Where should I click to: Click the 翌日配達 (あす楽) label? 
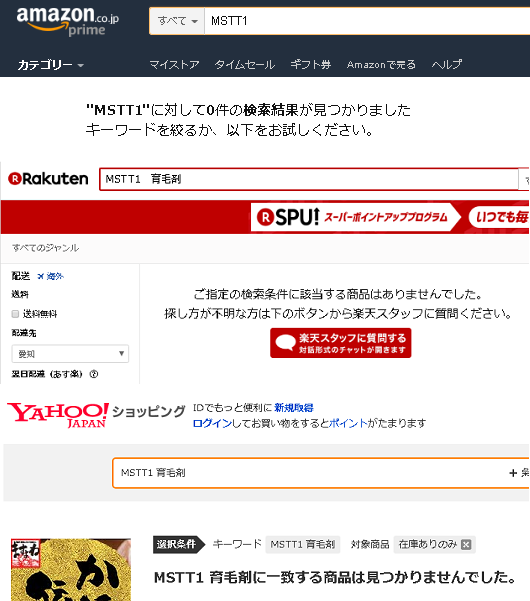point(47,374)
